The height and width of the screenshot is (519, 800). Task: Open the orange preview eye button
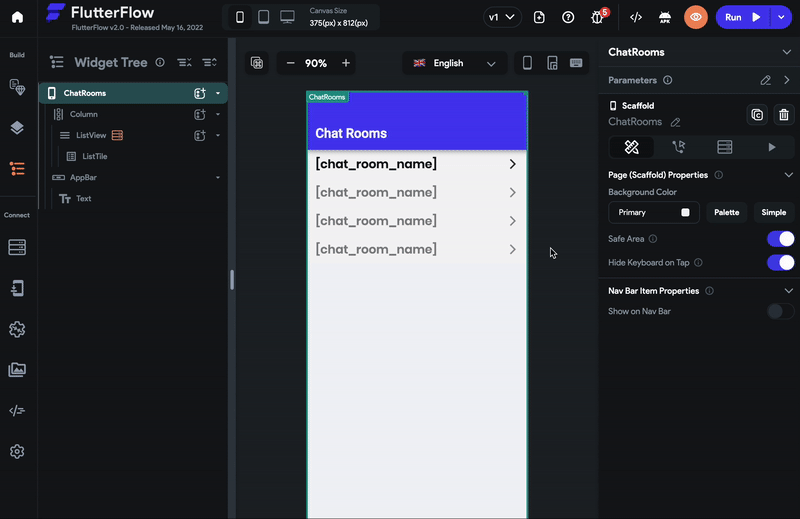click(x=695, y=17)
